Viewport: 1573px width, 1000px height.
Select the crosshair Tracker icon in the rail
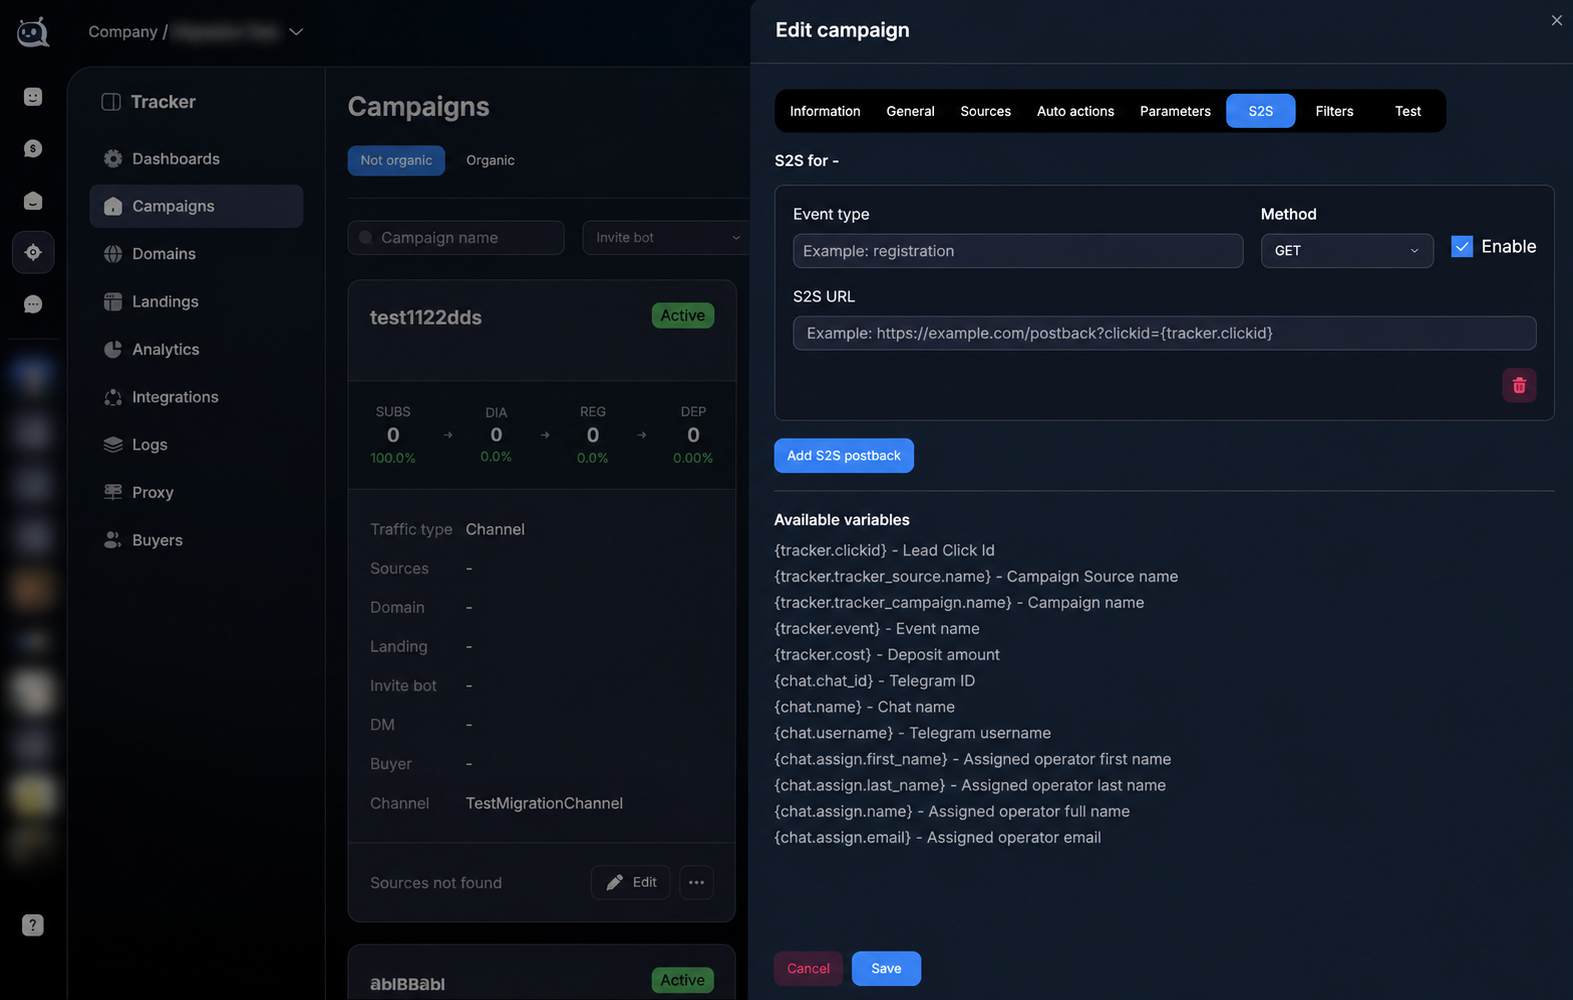pos(33,252)
